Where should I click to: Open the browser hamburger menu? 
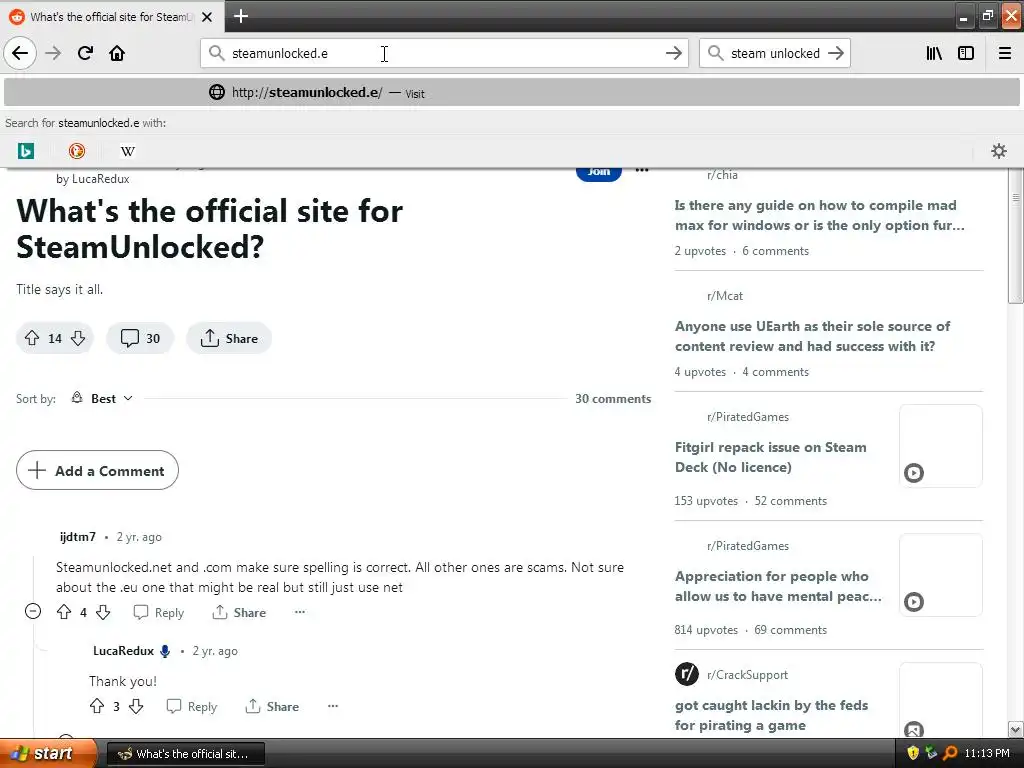click(x=1005, y=53)
